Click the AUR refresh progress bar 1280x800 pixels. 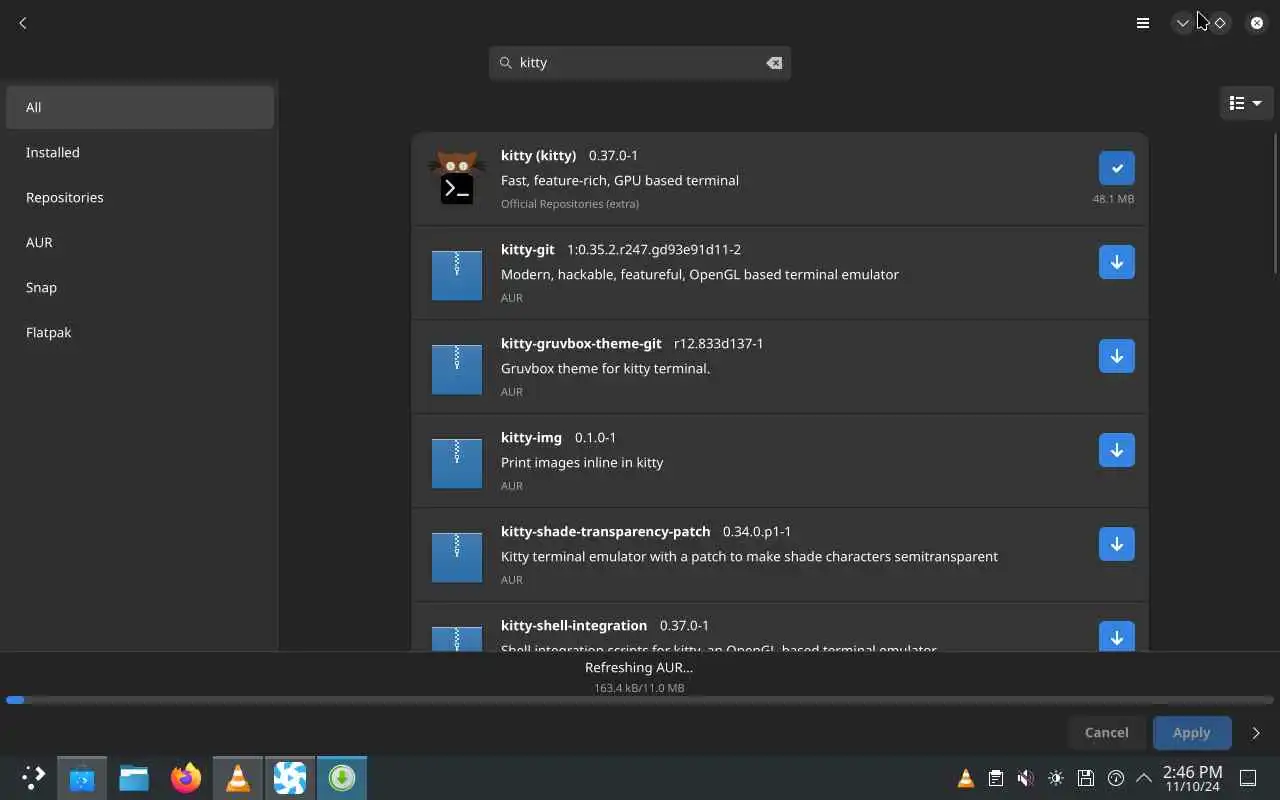click(640, 700)
